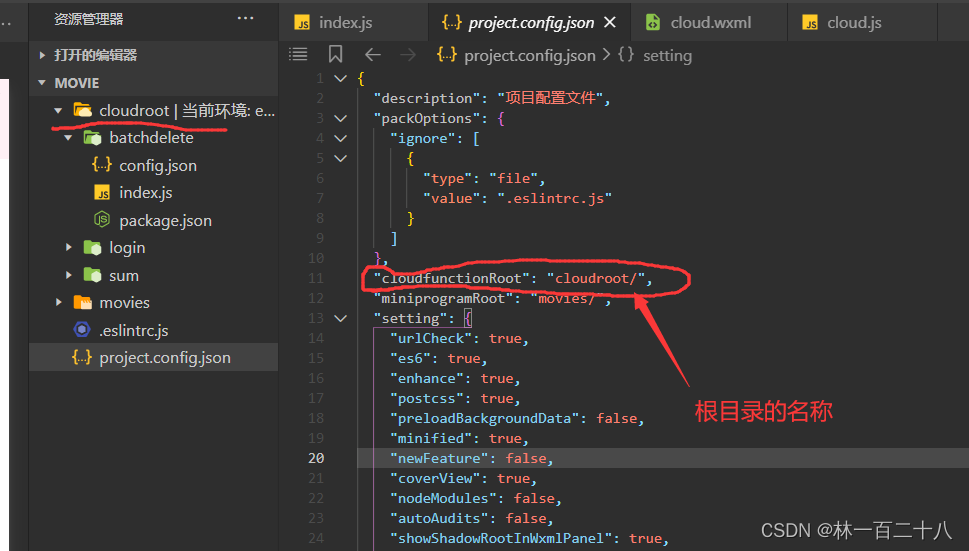Collapse the cloudroot folder
This screenshot has height=551, width=969.
[x=58, y=111]
